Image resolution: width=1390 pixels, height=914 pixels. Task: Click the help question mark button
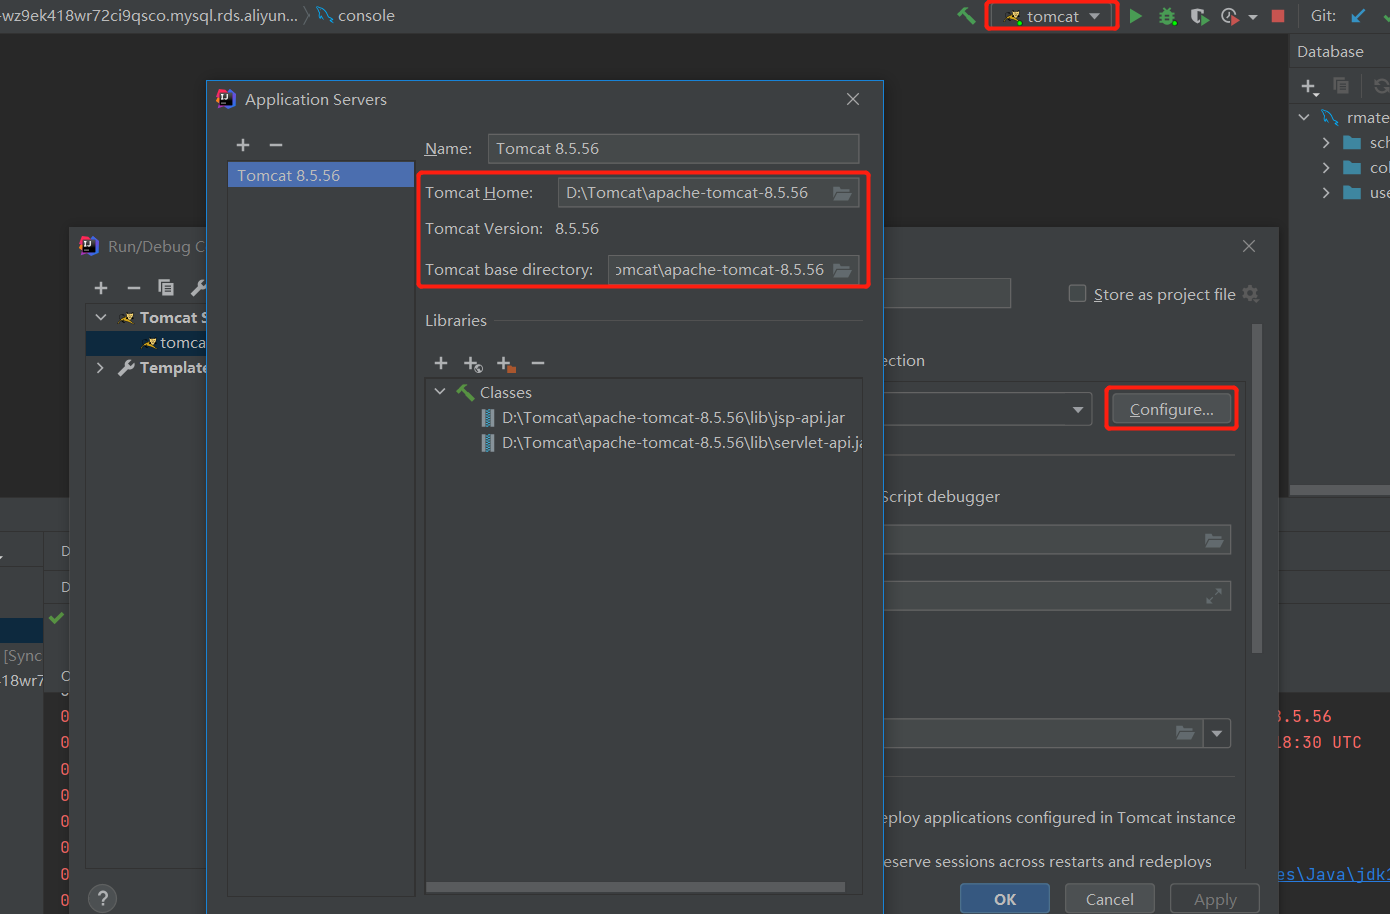[x=102, y=898]
